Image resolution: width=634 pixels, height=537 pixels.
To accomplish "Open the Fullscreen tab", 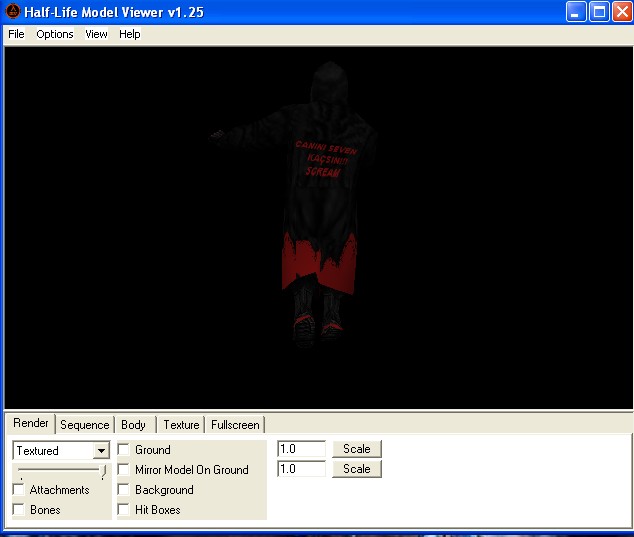I will coord(235,425).
